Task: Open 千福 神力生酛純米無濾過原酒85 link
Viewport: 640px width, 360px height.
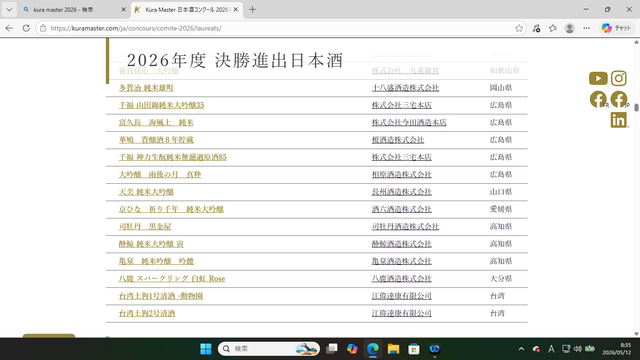Action: click(x=172, y=157)
